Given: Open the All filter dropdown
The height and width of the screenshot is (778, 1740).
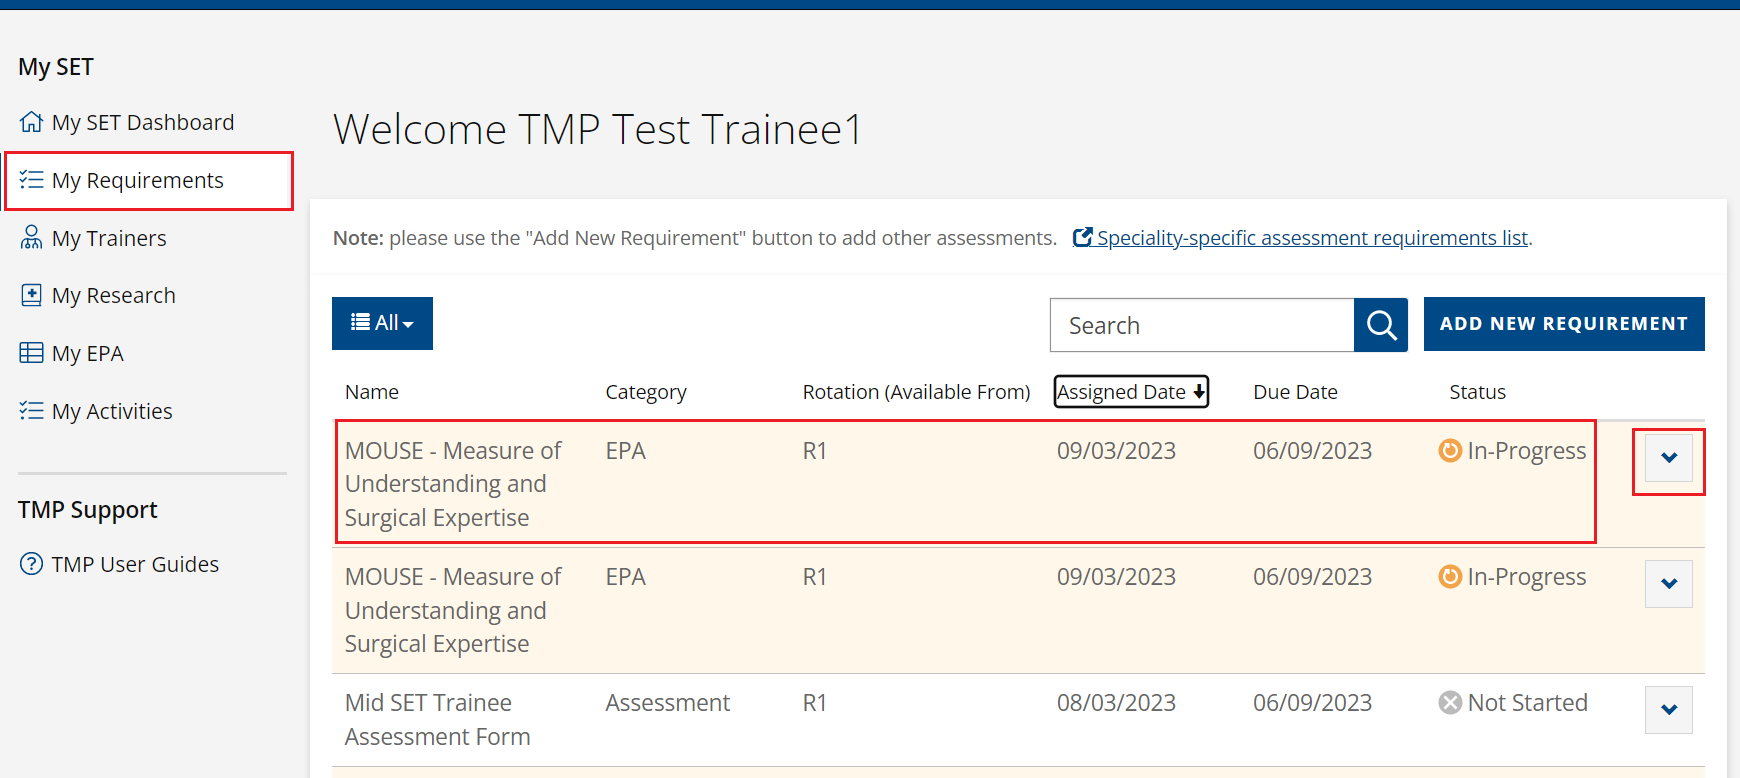Looking at the screenshot, I should (x=382, y=323).
